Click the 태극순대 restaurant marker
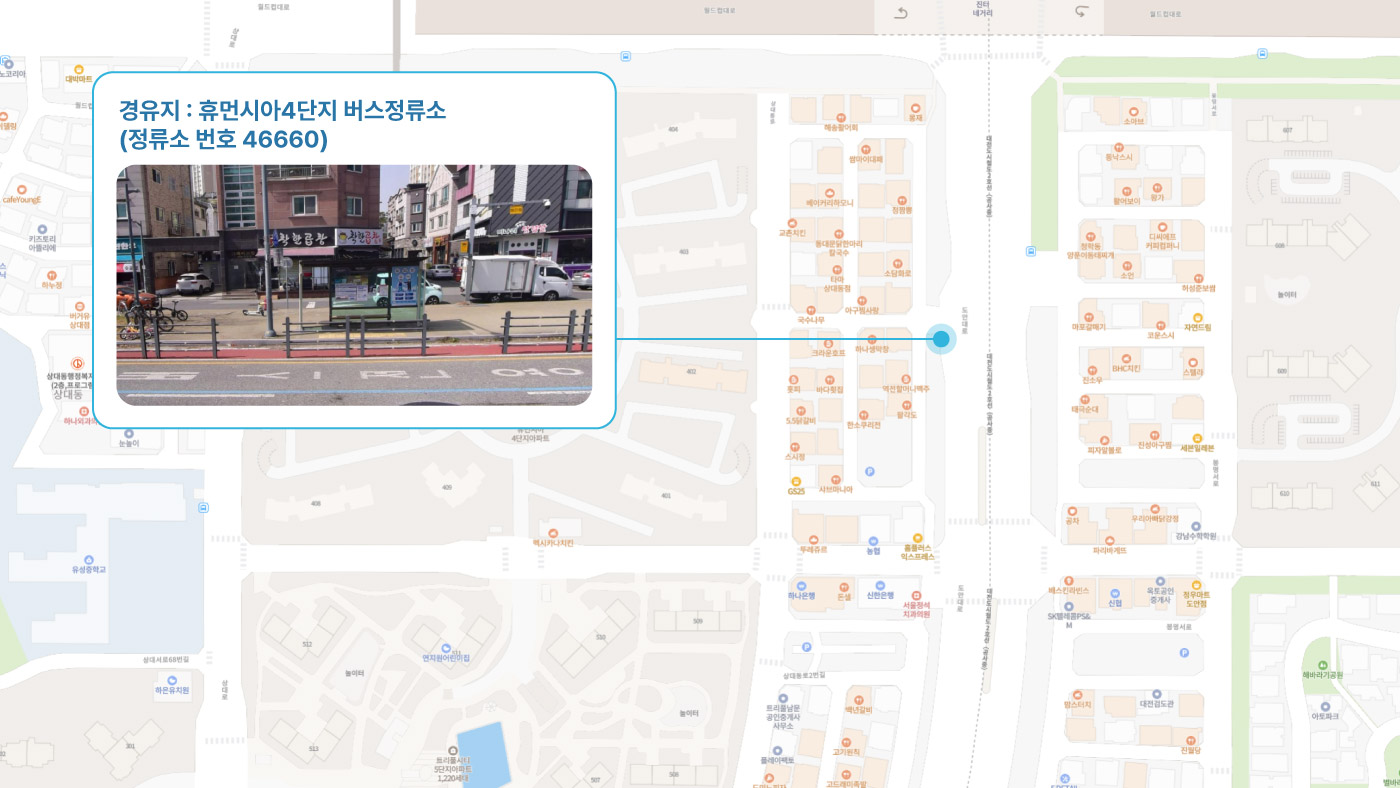This screenshot has height=788, width=1400. point(1084,398)
